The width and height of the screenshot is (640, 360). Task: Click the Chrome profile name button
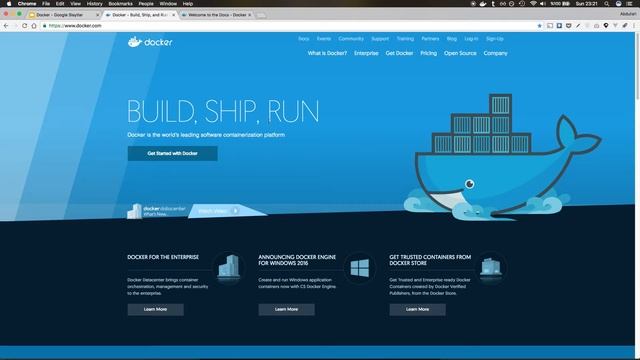pyautogui.click(x=628, y=14)
